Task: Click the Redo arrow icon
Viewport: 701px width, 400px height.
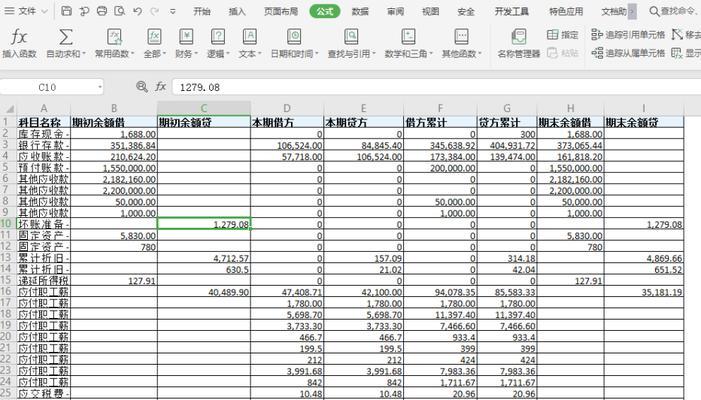Action: click(x=155, y=11)
